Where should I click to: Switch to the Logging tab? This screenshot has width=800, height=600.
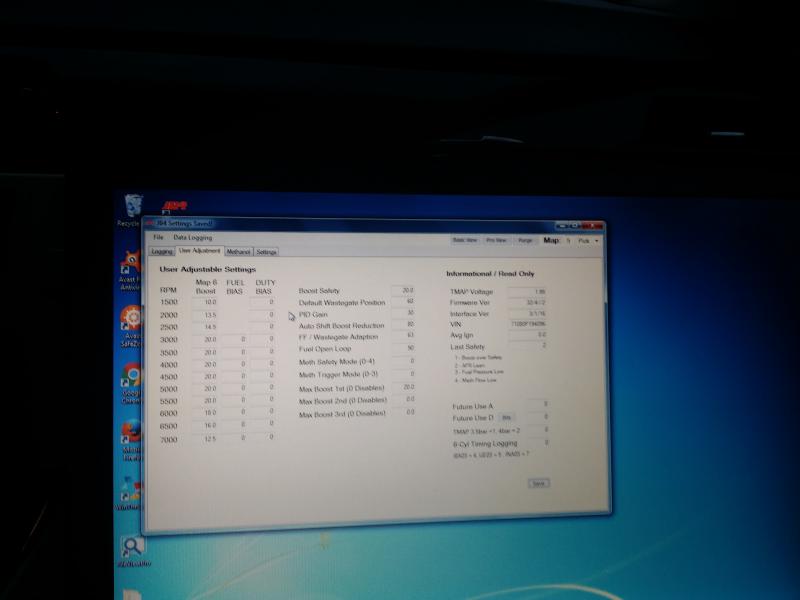click(x=162, y=252)
